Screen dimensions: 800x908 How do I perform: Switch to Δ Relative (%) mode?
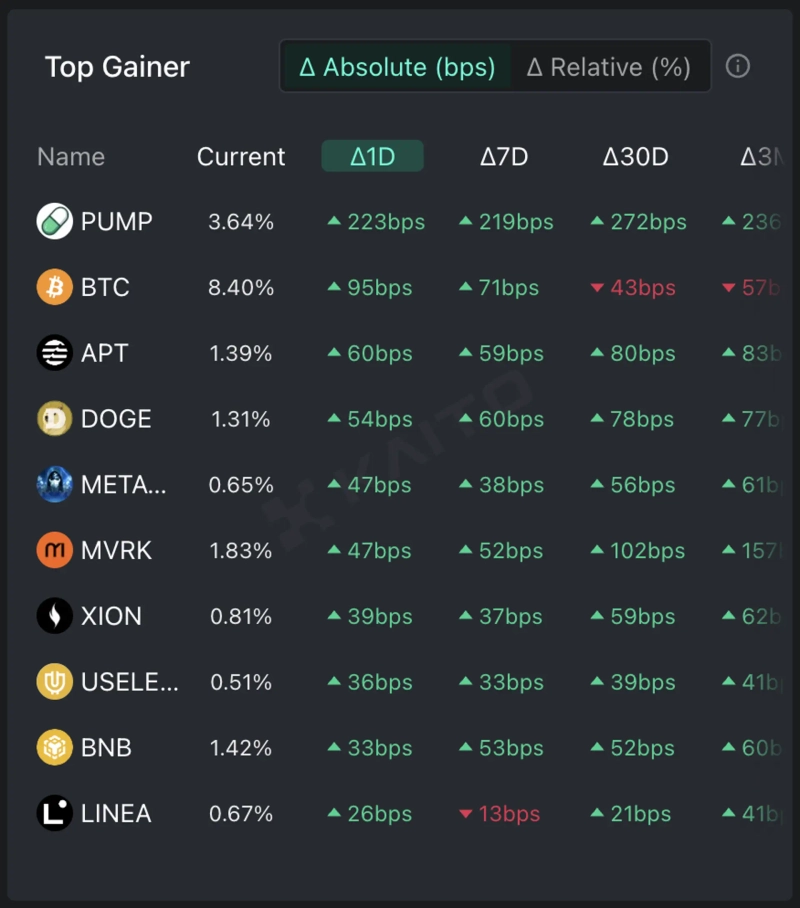(x=609, y=67)
